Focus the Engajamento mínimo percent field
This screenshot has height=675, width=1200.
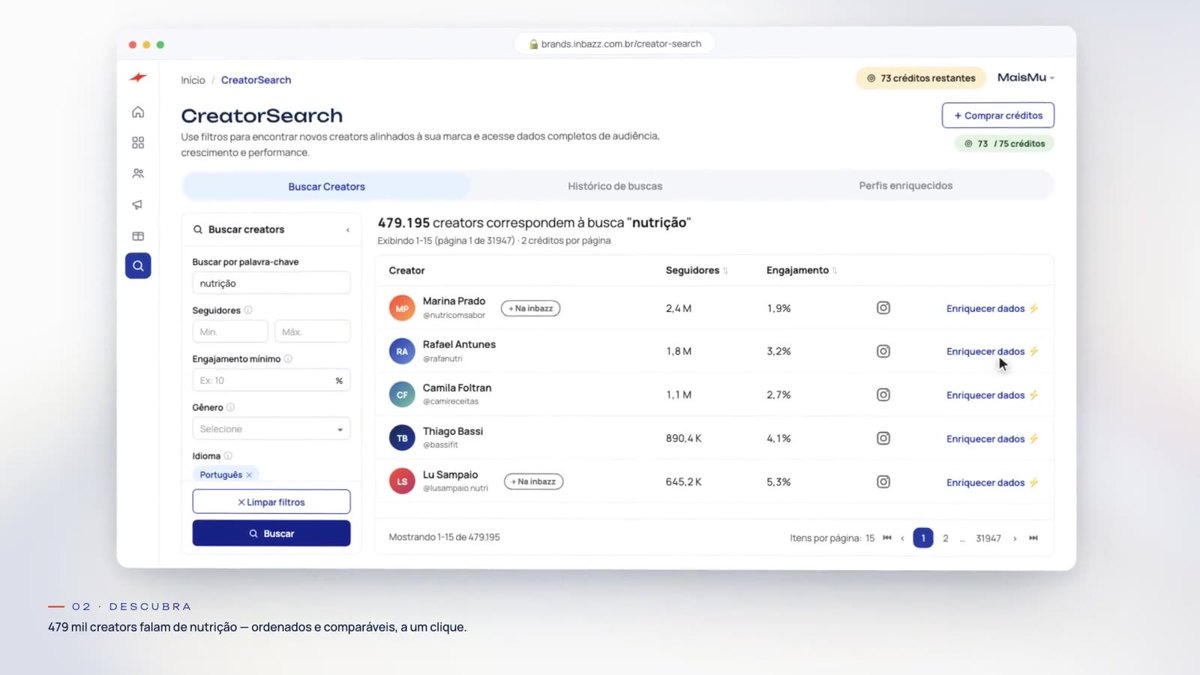pyautogui.click(x=271, y=380)
